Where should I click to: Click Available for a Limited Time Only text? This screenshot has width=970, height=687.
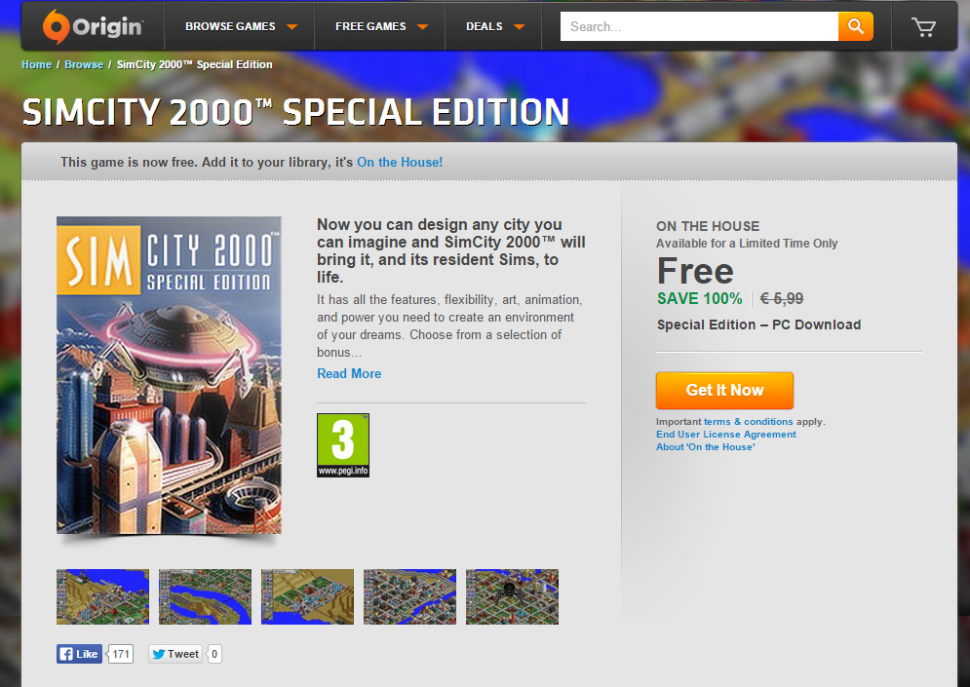point(747,243)
